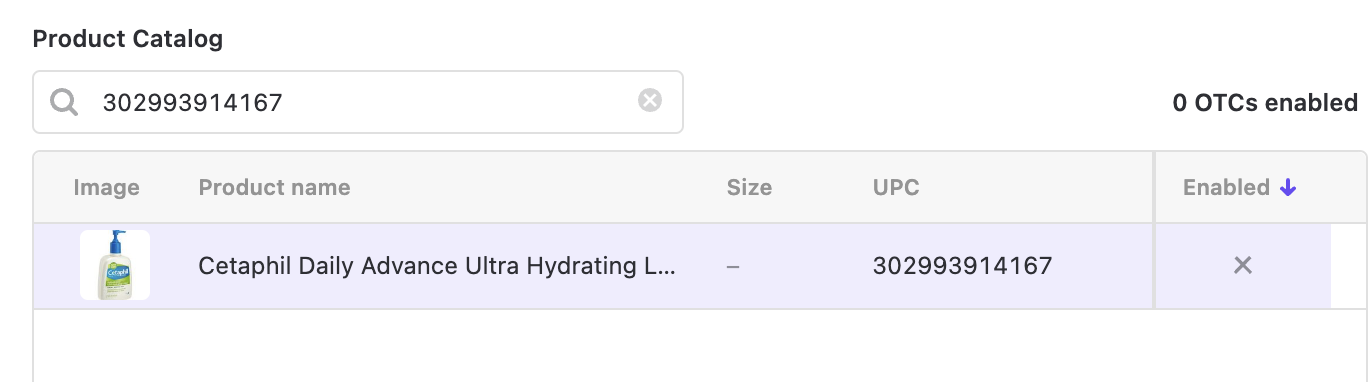Click the magnifying glass search icon

(64, 101)
